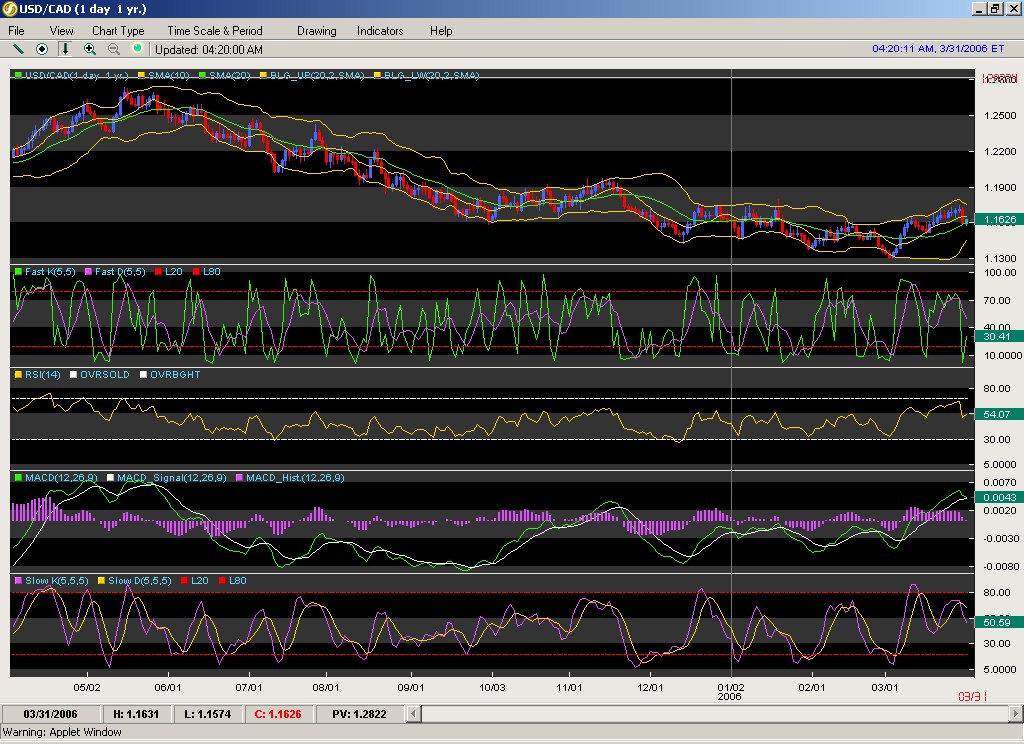Click the MACD_Hist legend marker

point(239,478)
